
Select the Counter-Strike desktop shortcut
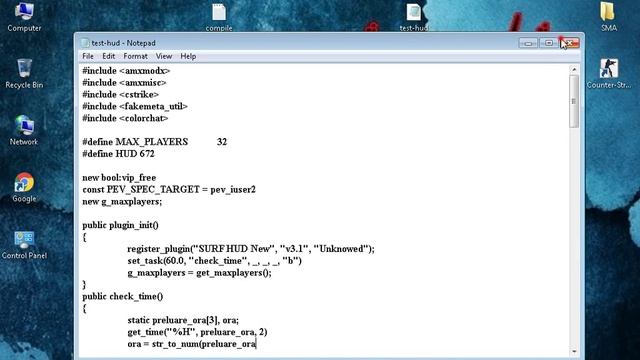(x=608, y=73)
